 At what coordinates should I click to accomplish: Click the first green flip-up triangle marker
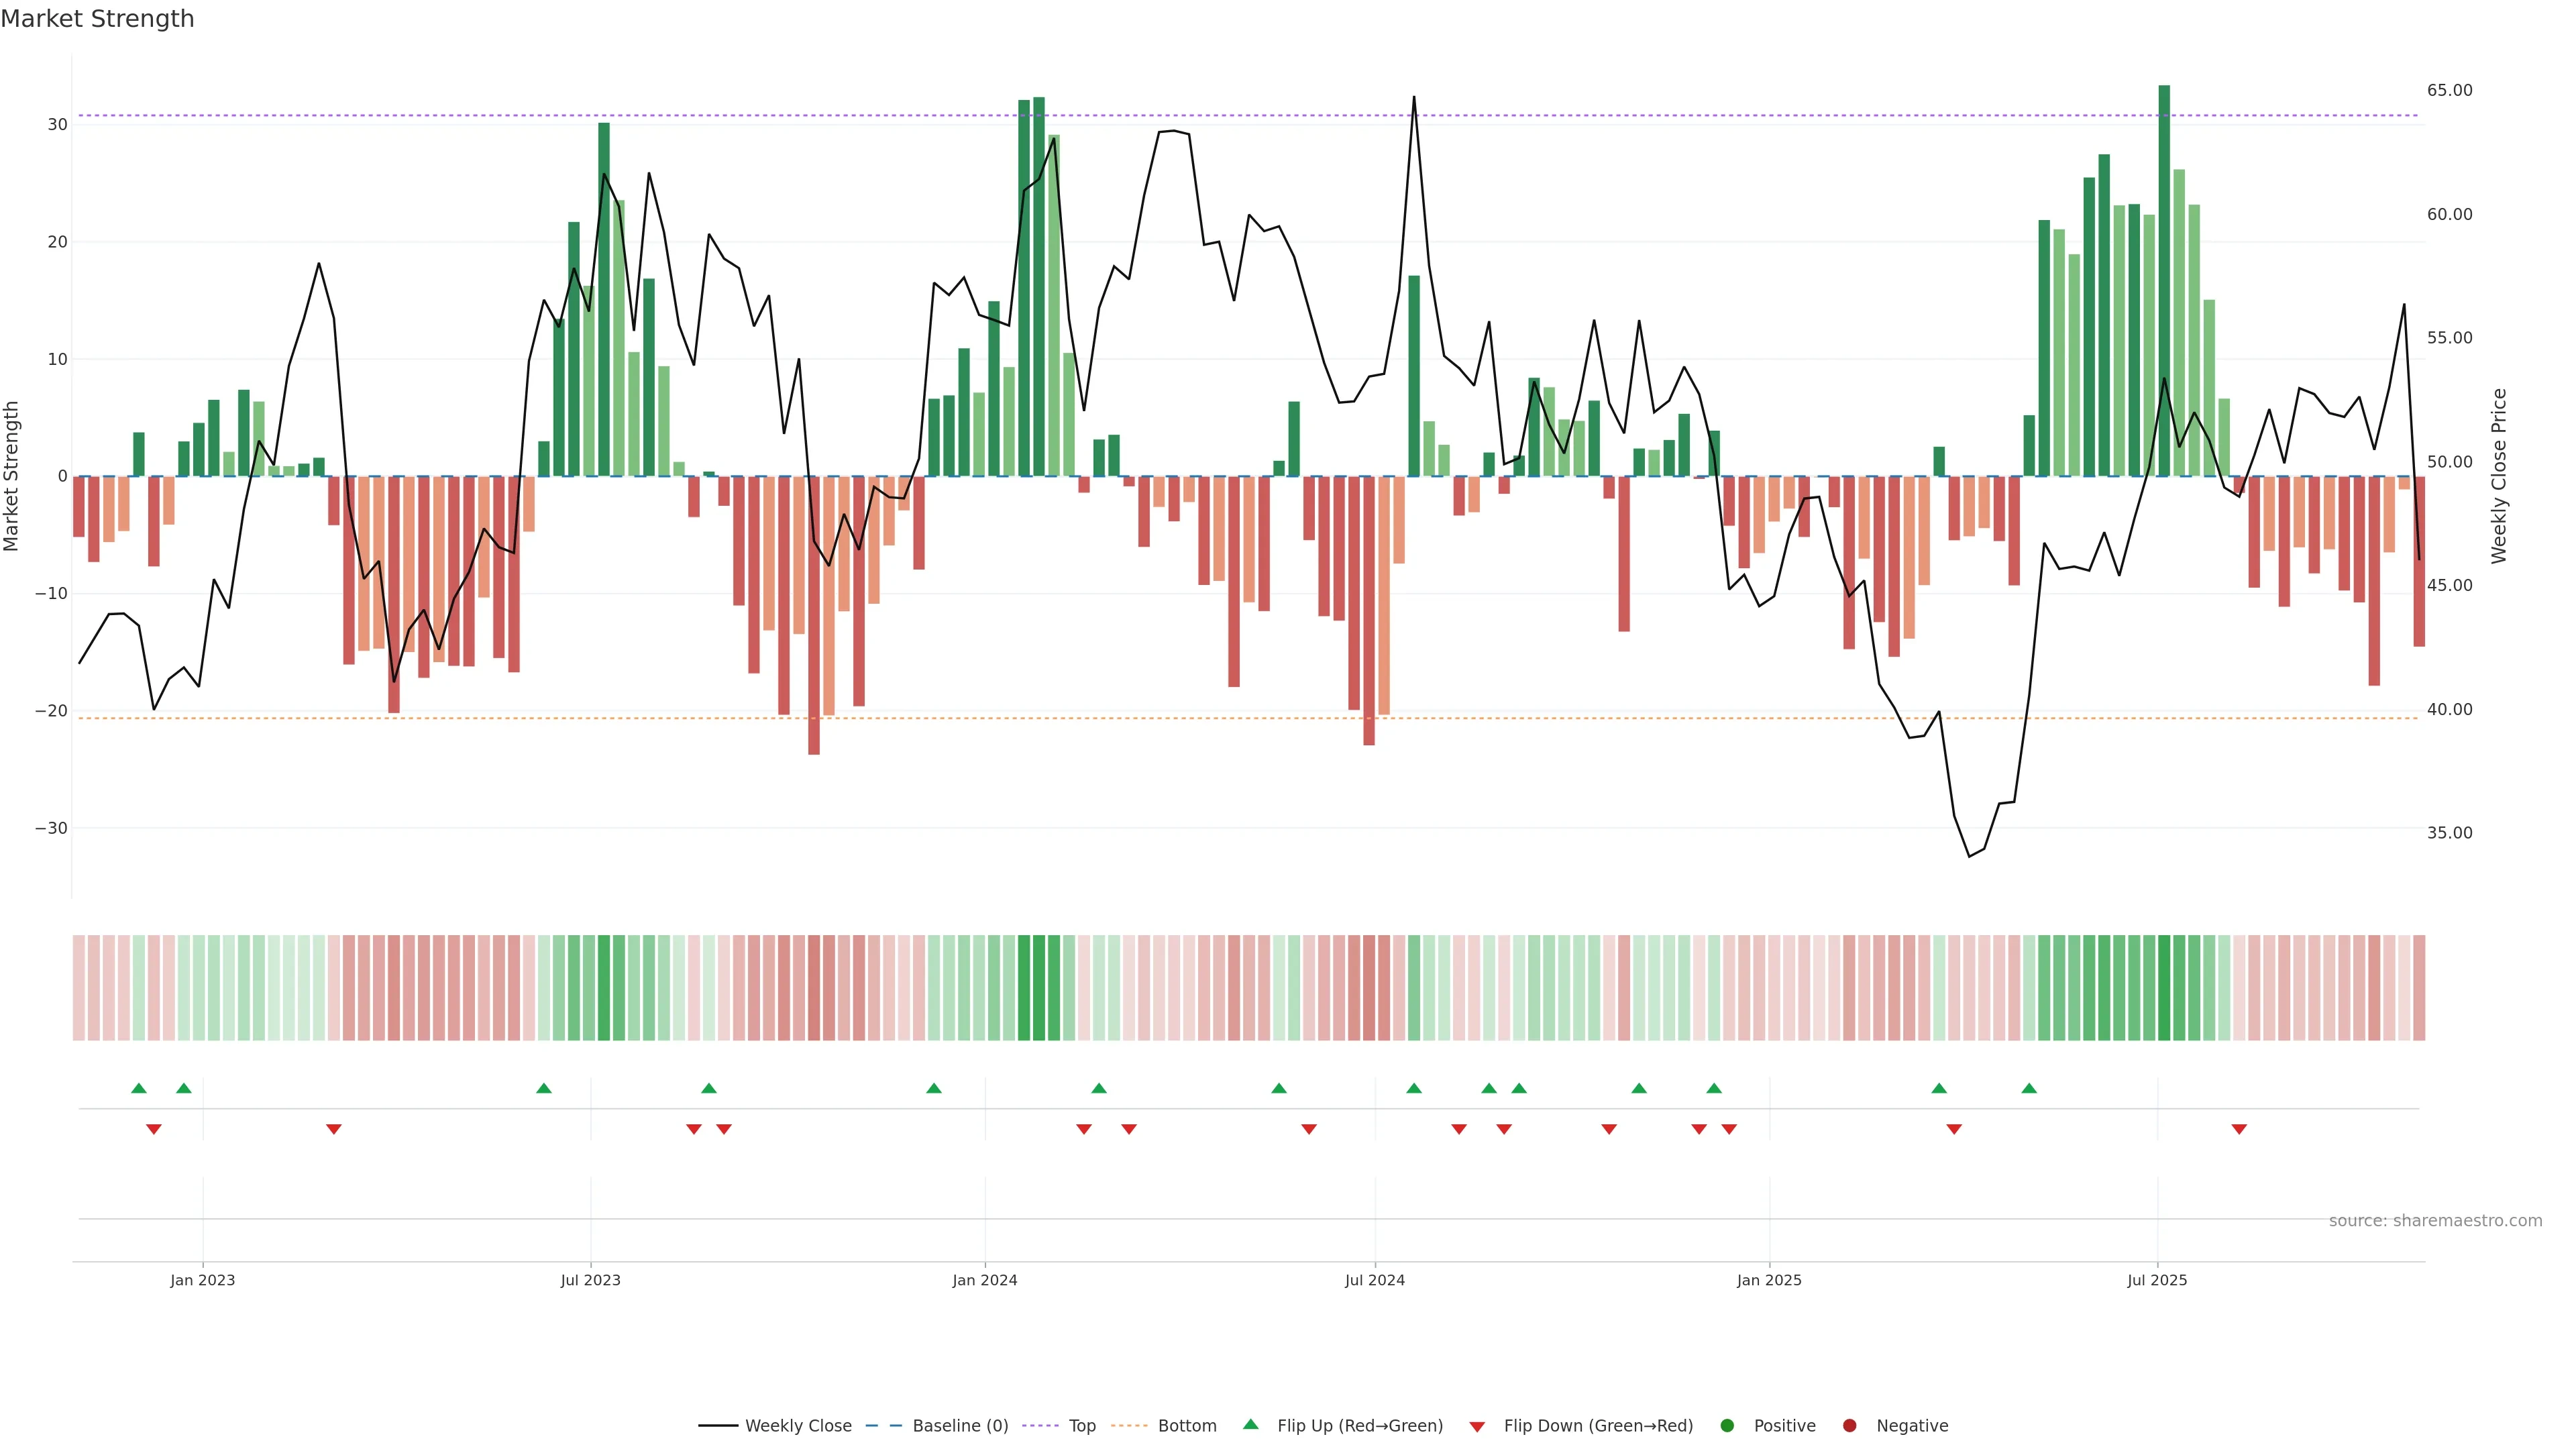click(x=139, y=1088)
